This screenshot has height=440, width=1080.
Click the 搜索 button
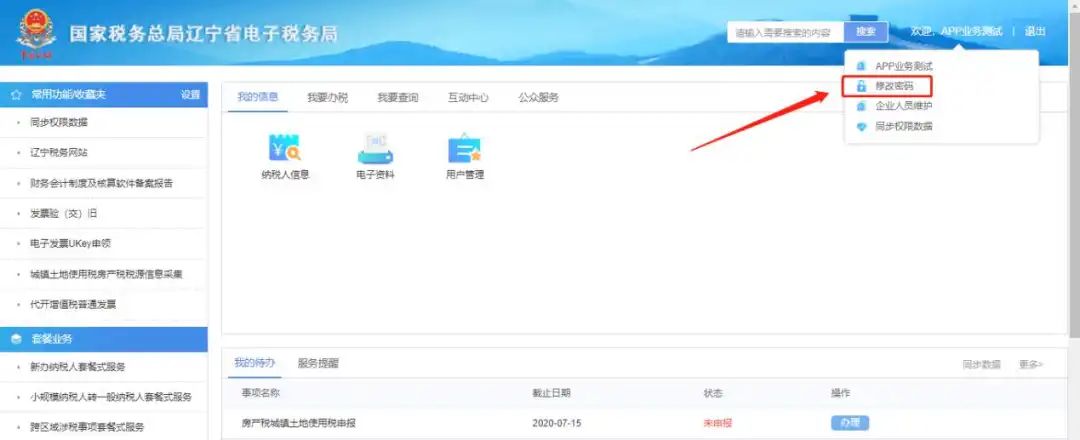point(866,32)
